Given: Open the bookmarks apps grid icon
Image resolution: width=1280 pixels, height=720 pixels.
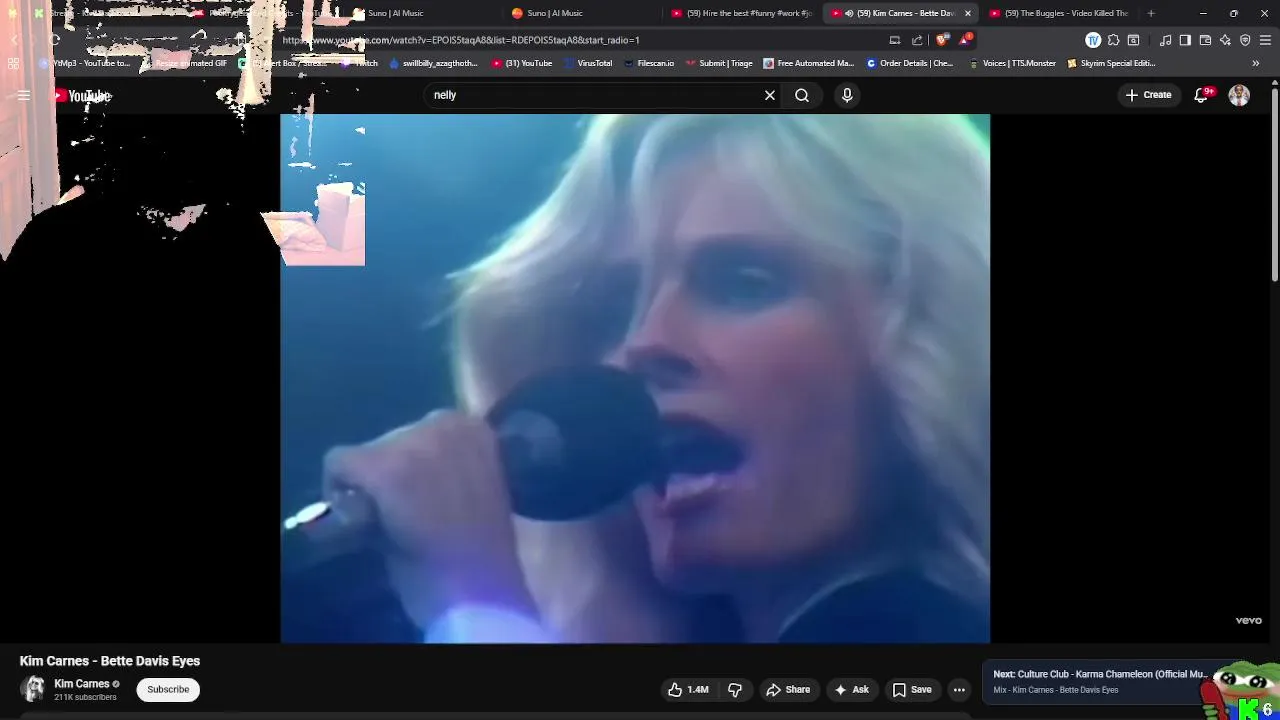Looking at the screenshot, I should [x=13, y=63].
